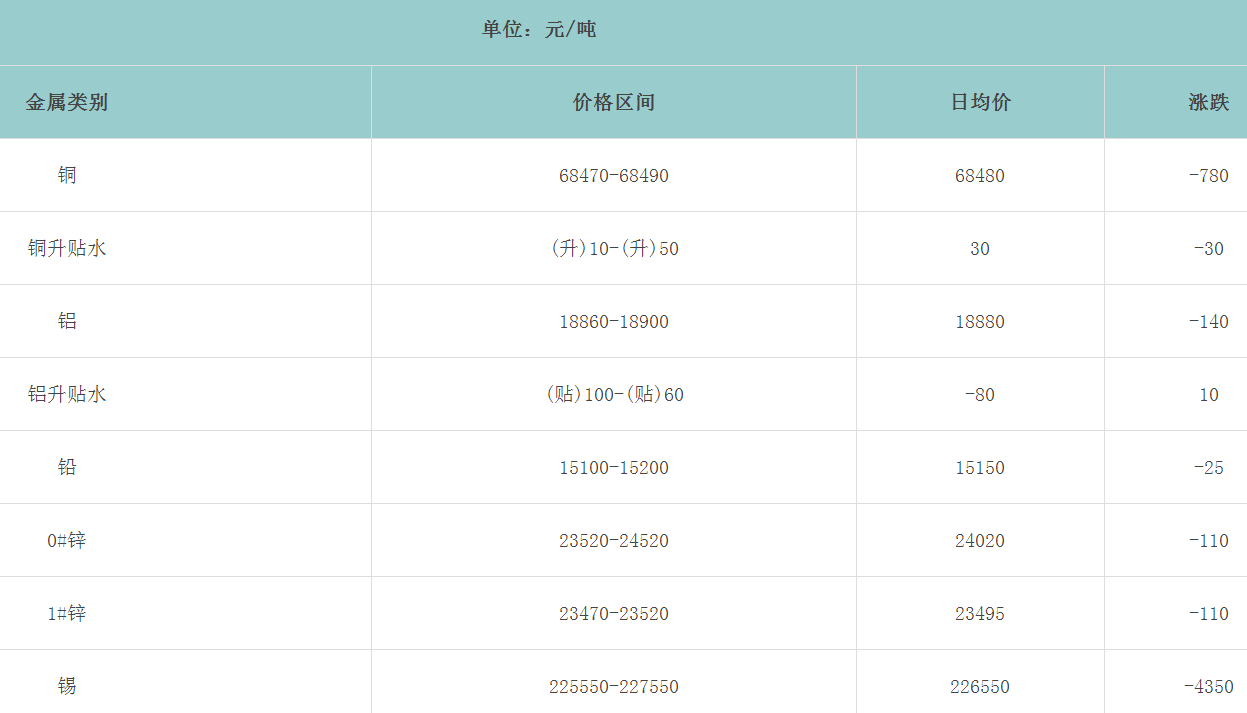The width and height of the screenshot is (1247, 713).
Task: Click aluminum price range 18860-18900
Action: coord(614,322)
